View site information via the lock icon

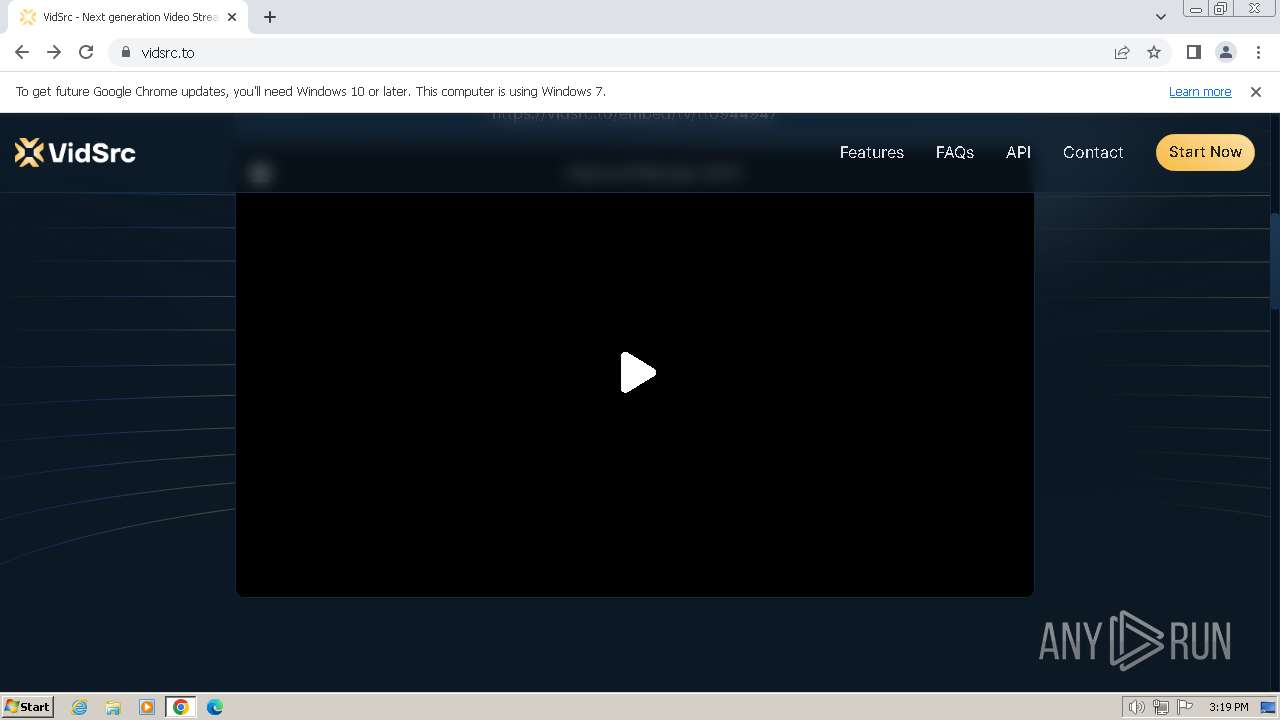pyautogui.click(x=126, y=52)
